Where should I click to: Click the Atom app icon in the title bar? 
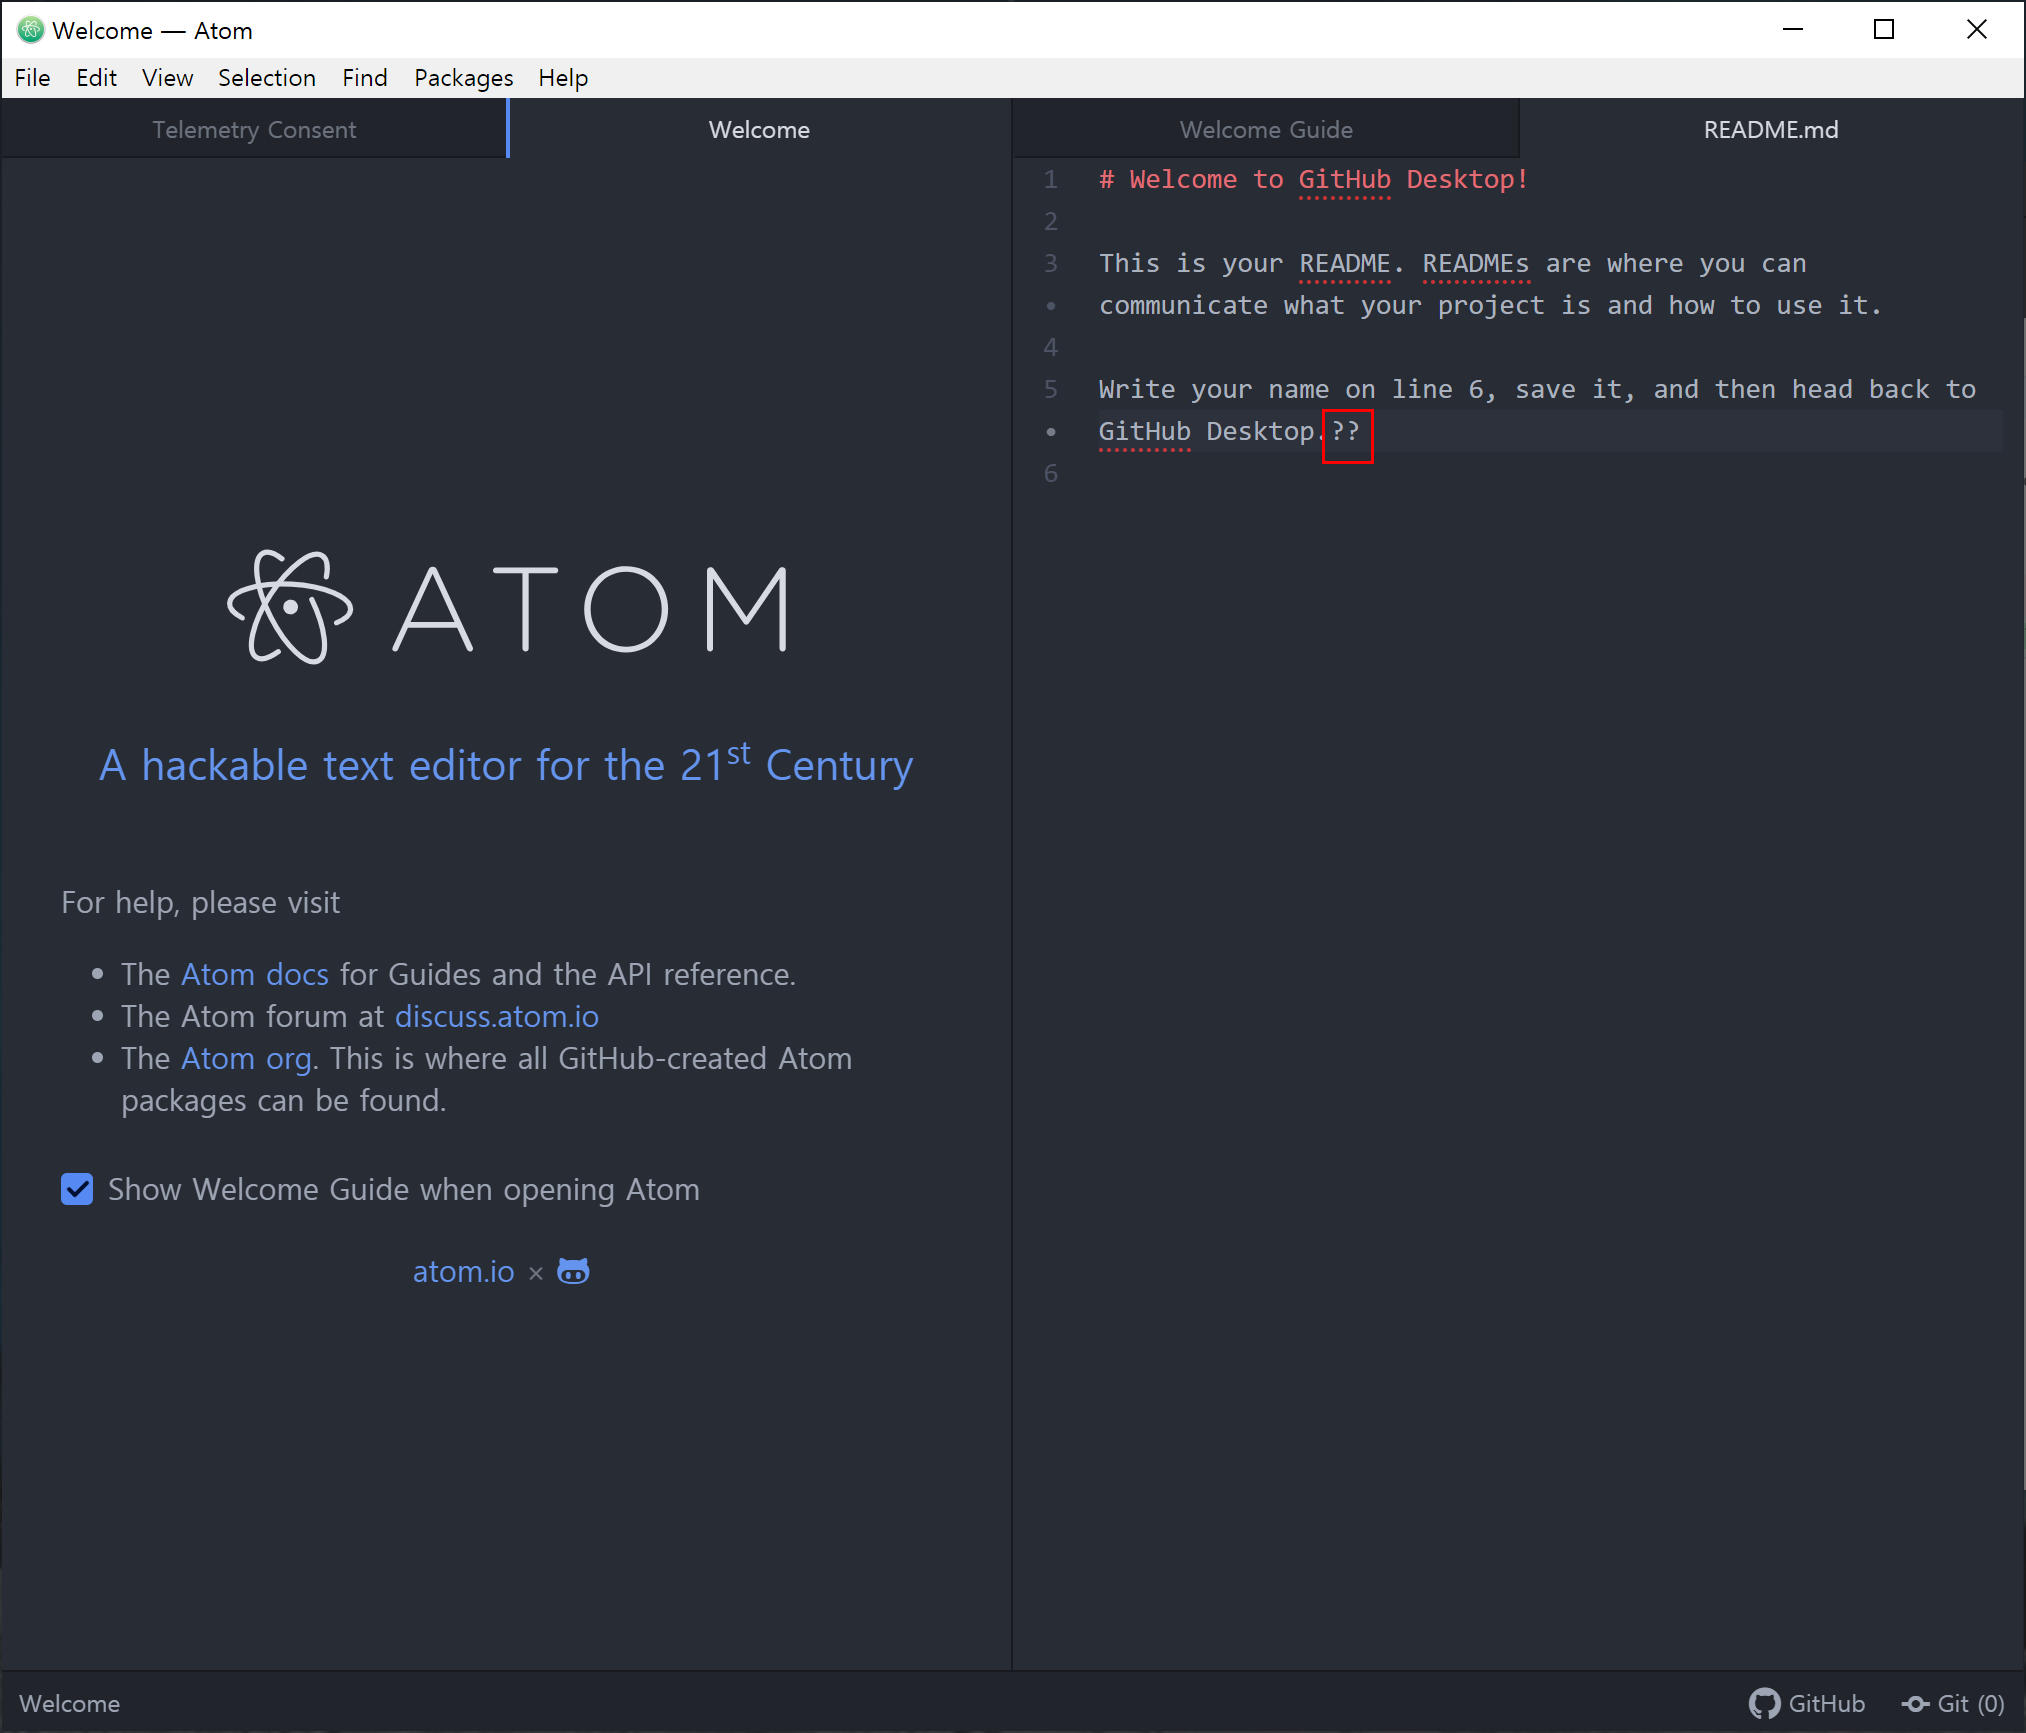(30, 30)
